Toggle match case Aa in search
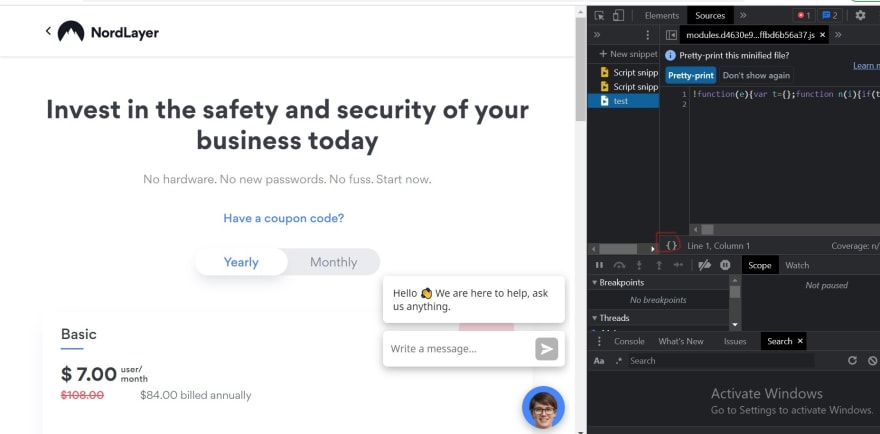880x434 pixels. [x=599, y=361]
